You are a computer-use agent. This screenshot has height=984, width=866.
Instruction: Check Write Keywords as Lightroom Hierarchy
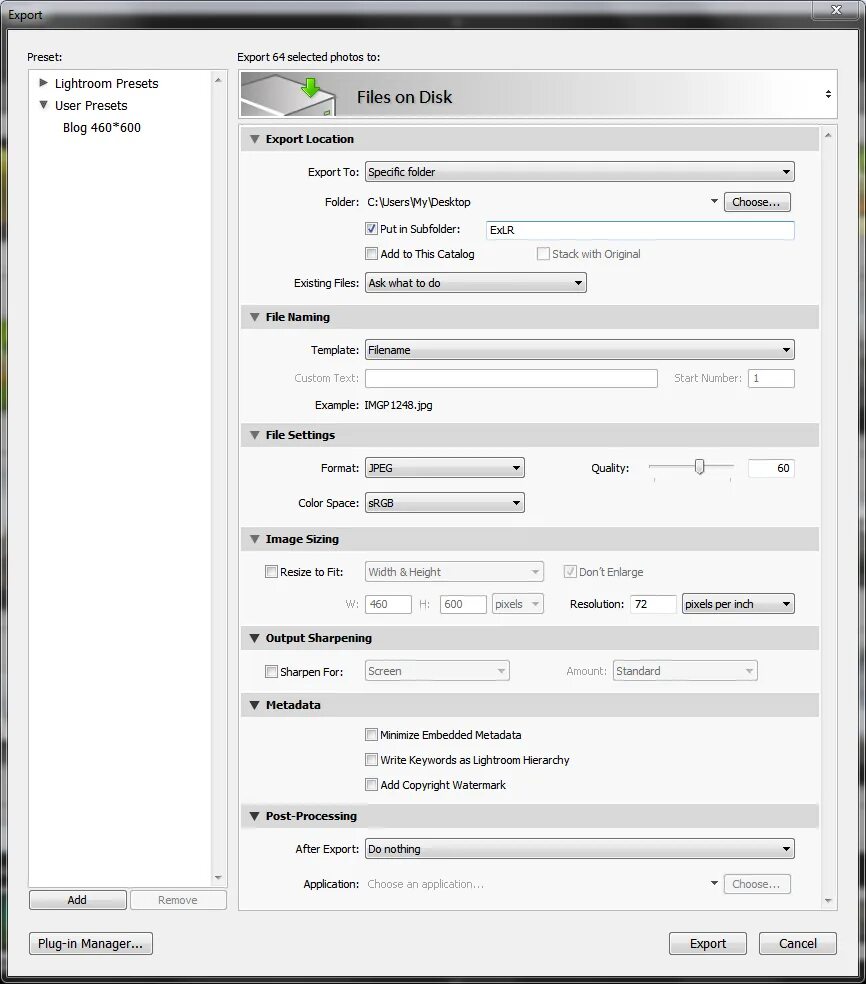click(372, 759)
